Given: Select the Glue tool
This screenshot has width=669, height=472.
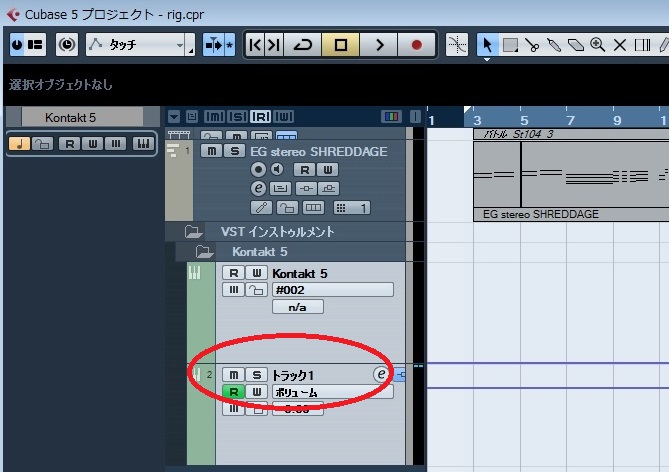Looking at the screenshot, I should point(554,44).
